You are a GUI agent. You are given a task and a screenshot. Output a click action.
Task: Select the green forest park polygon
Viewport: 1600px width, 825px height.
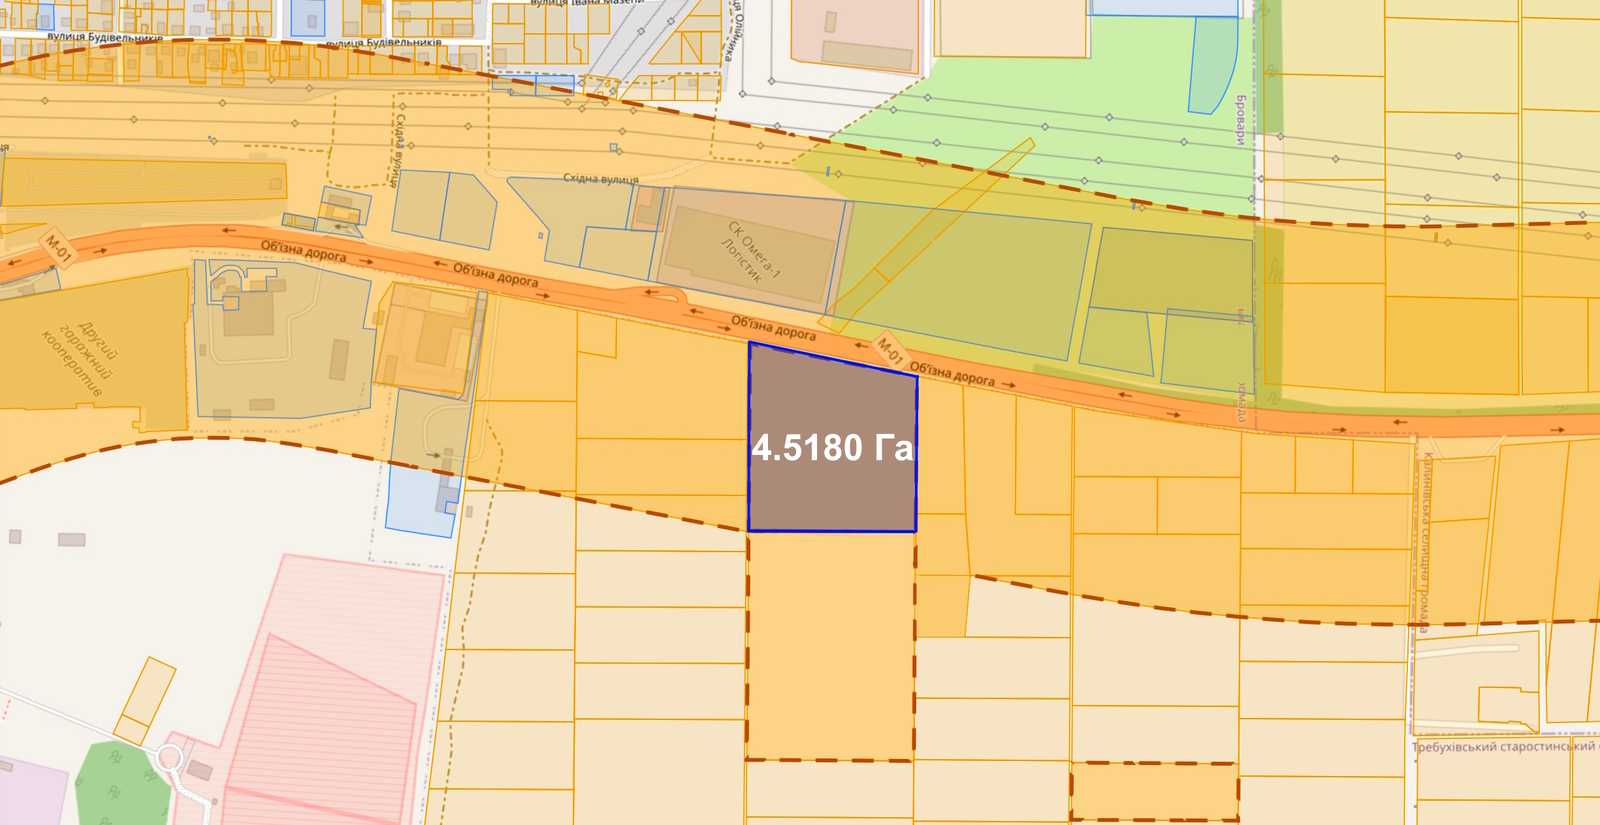[x=122, y=783]
